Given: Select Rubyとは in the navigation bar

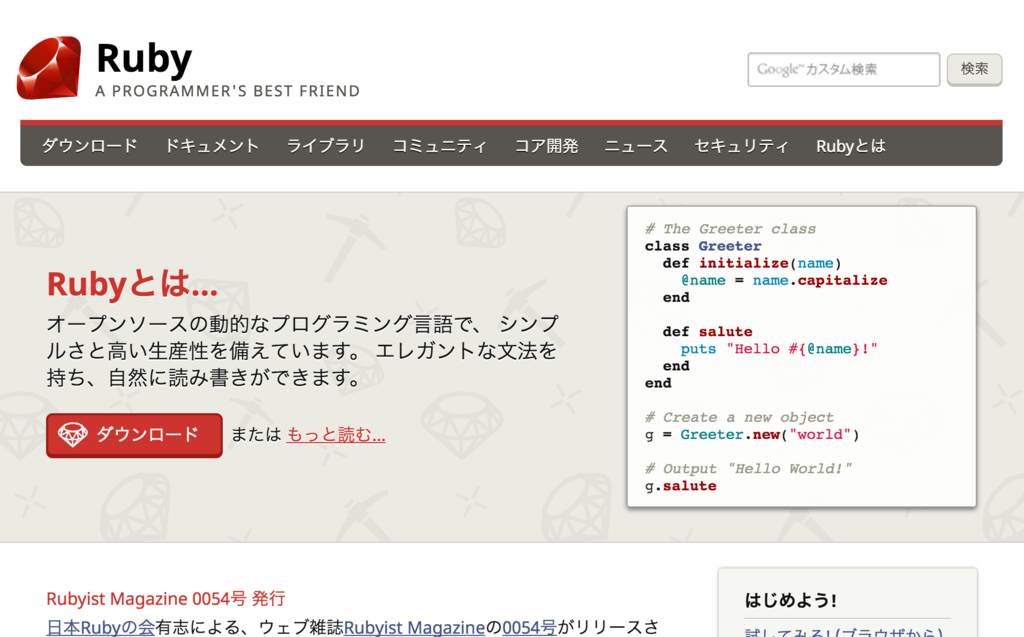Looking at the screenshot, I should tap(849, 145).
